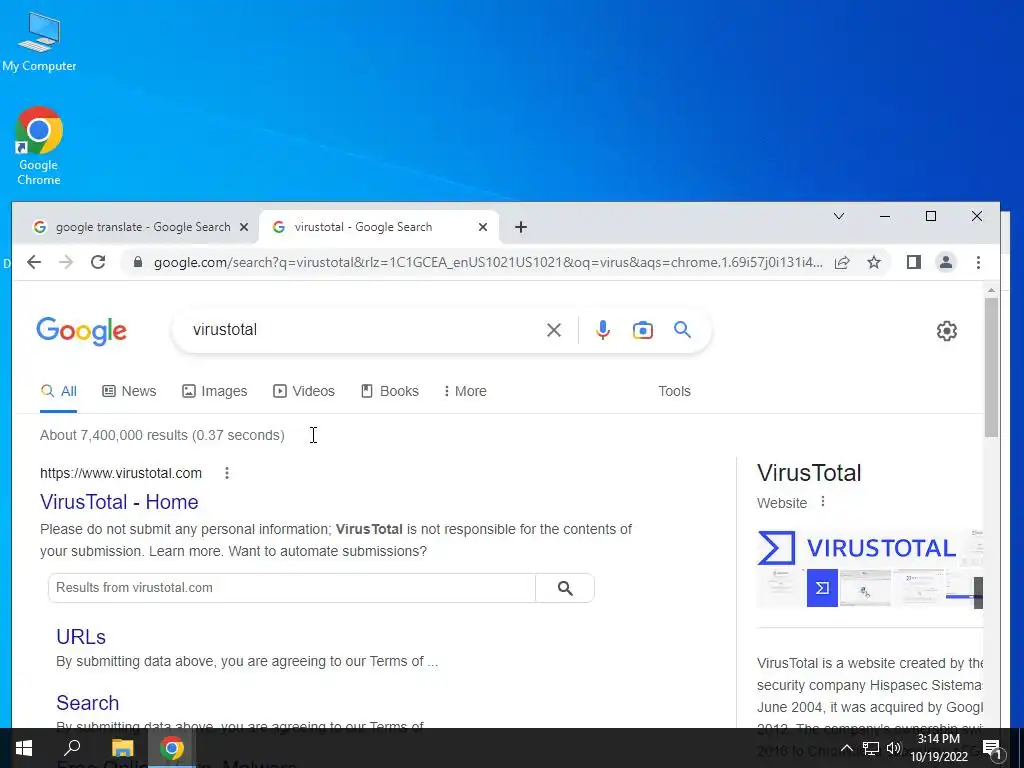This screenshot has width=1024, height=768.
Task: Expand the More search filters menu
Action: pyautogui.click(x=465, y=391)
